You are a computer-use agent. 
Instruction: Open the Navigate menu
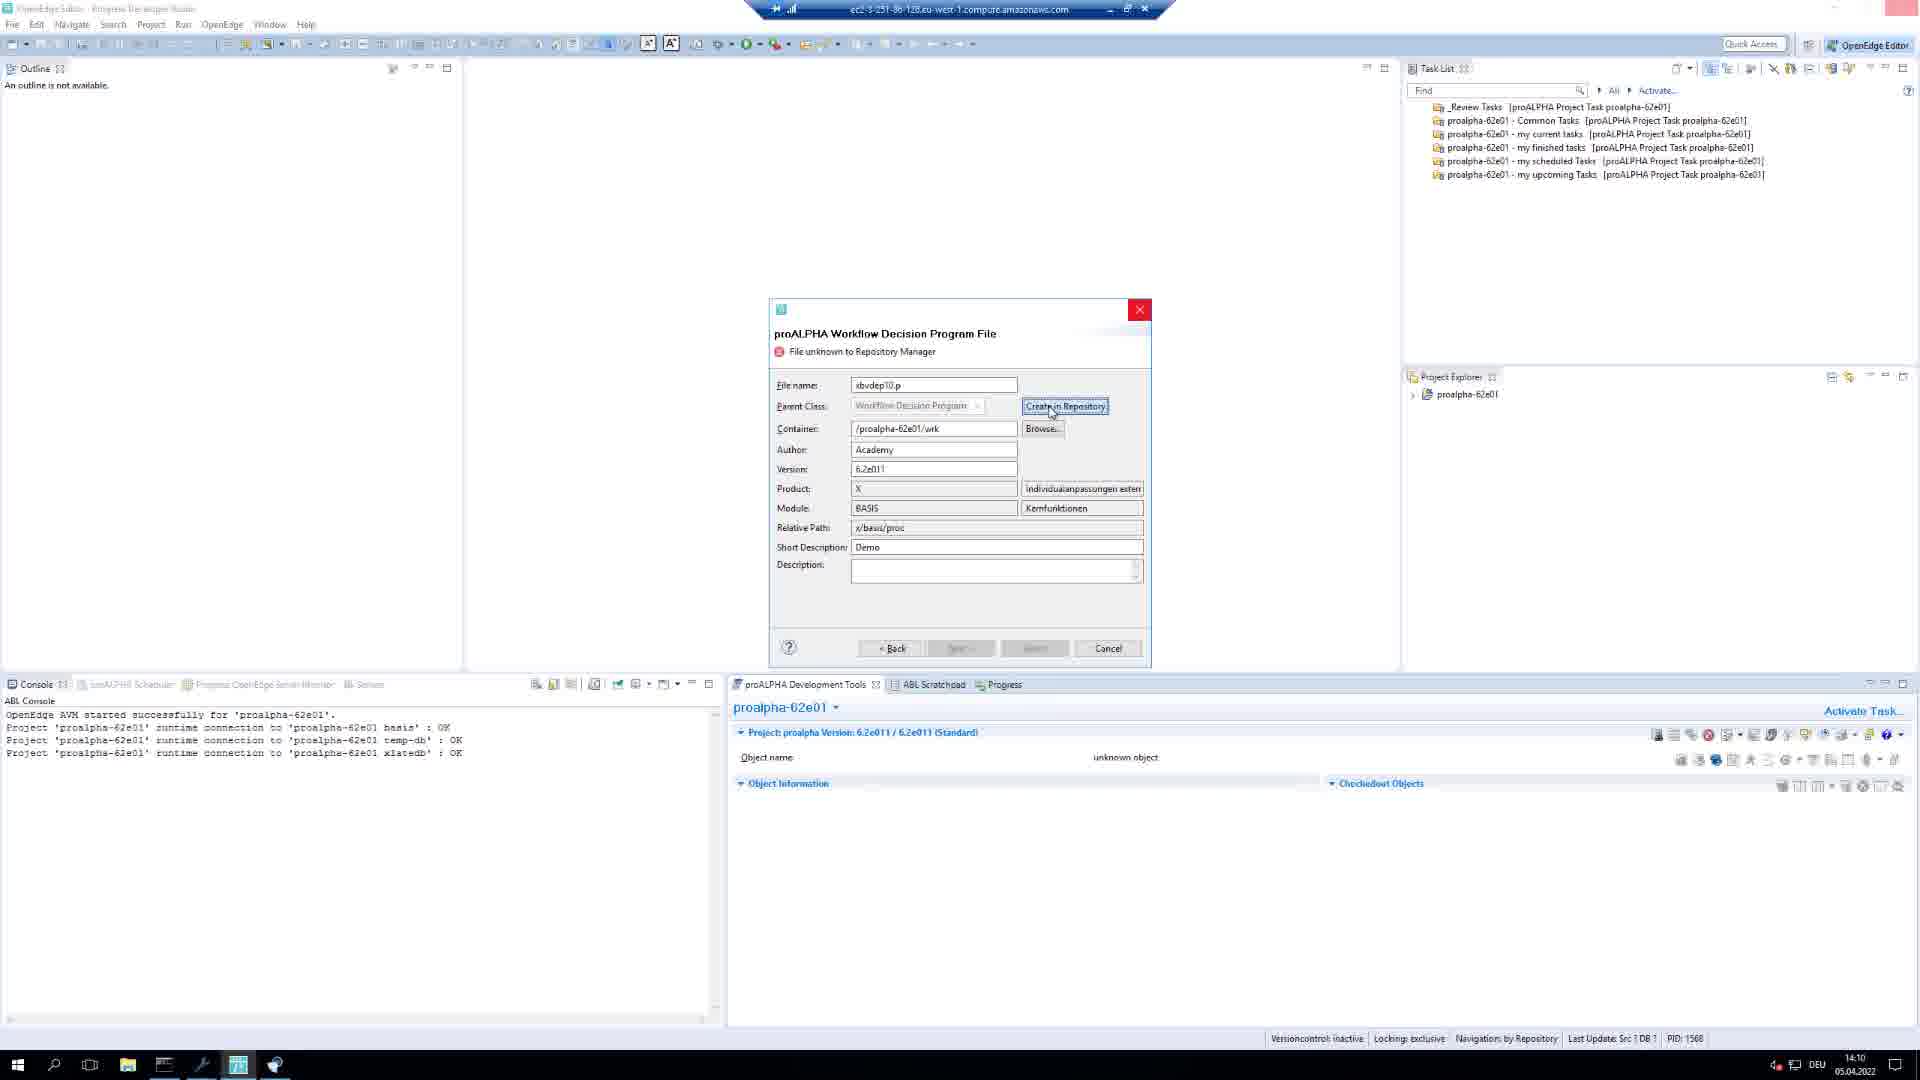[72, 25]
